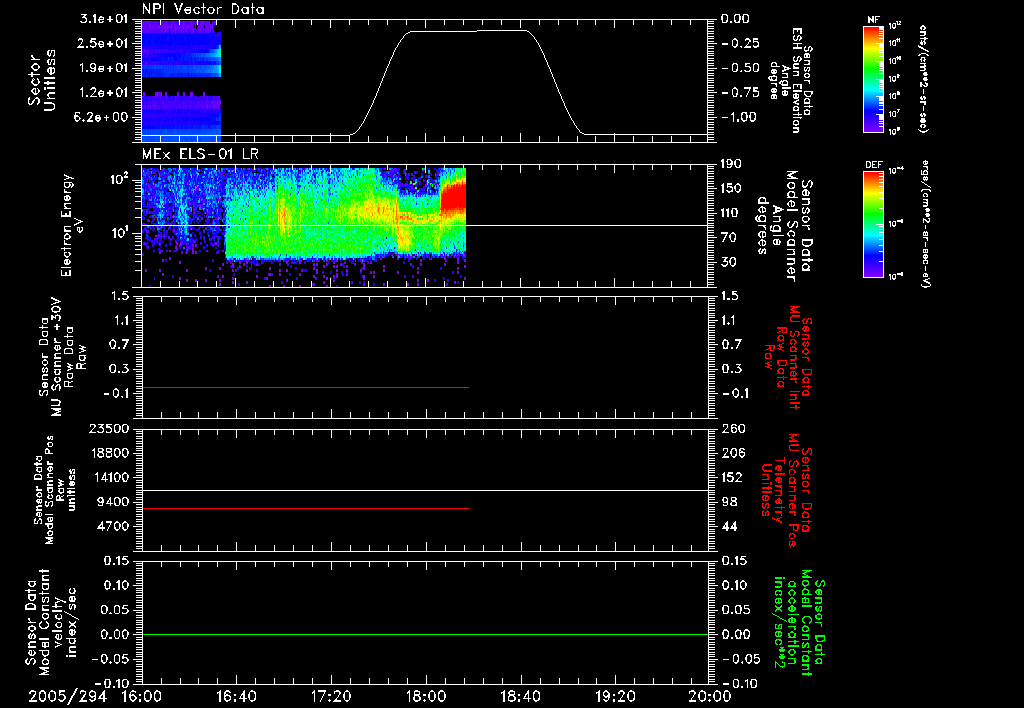Click the red line in the scanner position panel
This screenshot has height=708, width=1024.
coord(305,508)
